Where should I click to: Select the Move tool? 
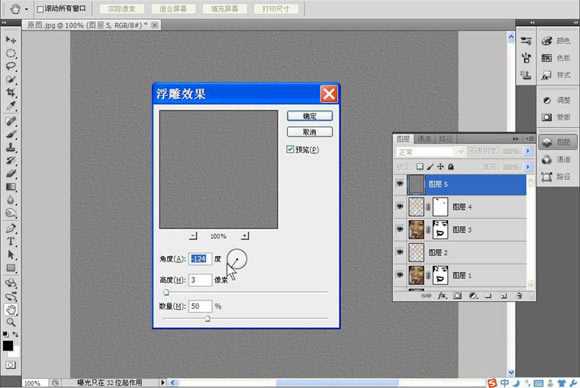[11, 40]
